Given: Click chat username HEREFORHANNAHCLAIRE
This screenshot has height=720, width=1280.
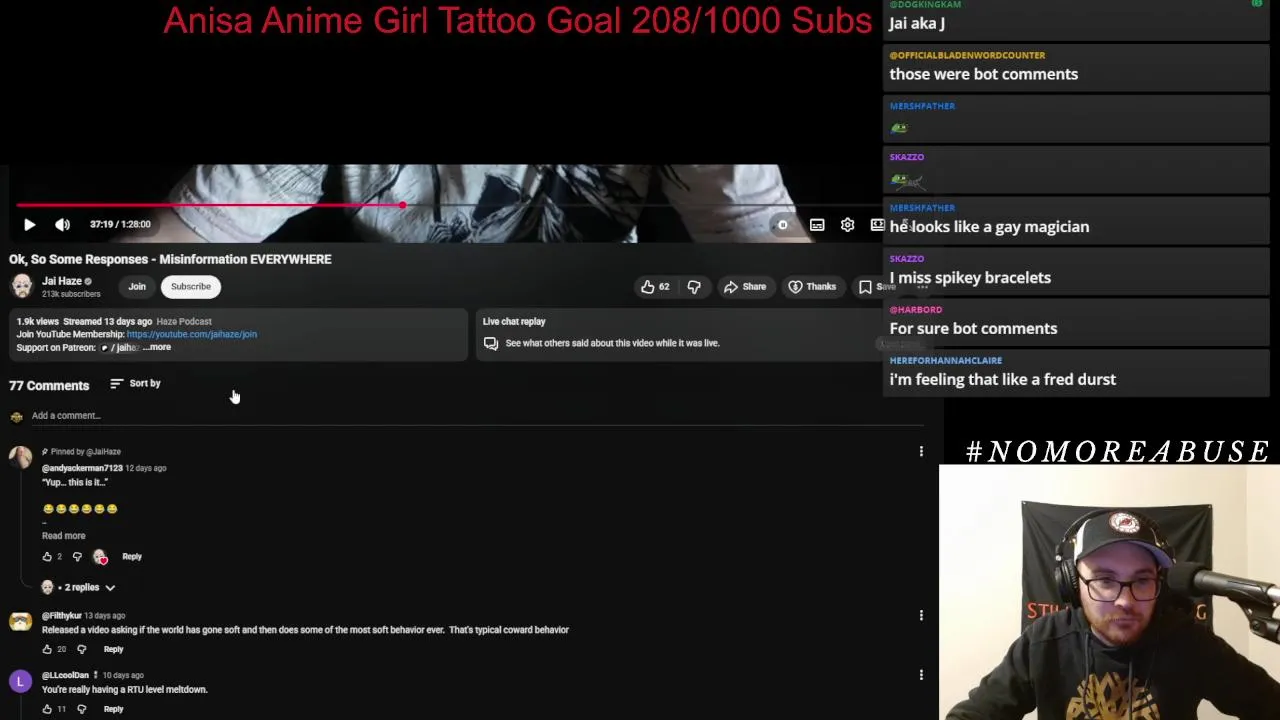Looking at the screenshot, I should [946, 361].
